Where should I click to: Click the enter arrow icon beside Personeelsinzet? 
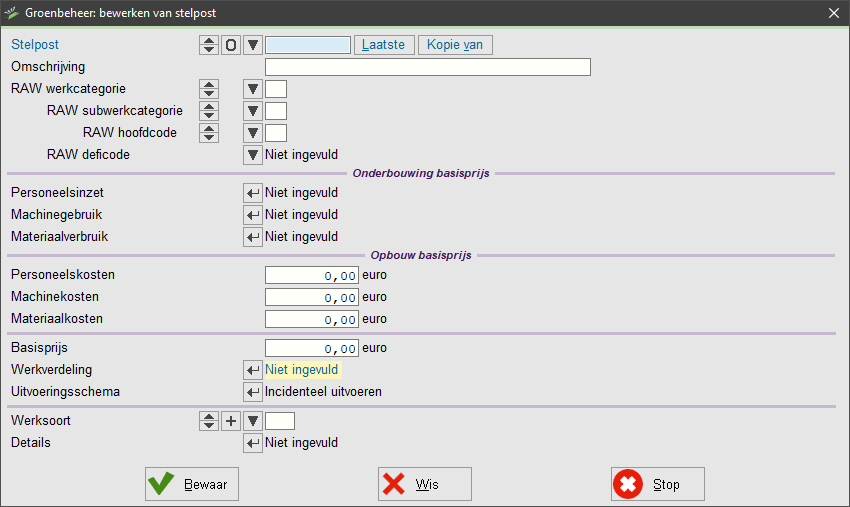pos(253,193)
